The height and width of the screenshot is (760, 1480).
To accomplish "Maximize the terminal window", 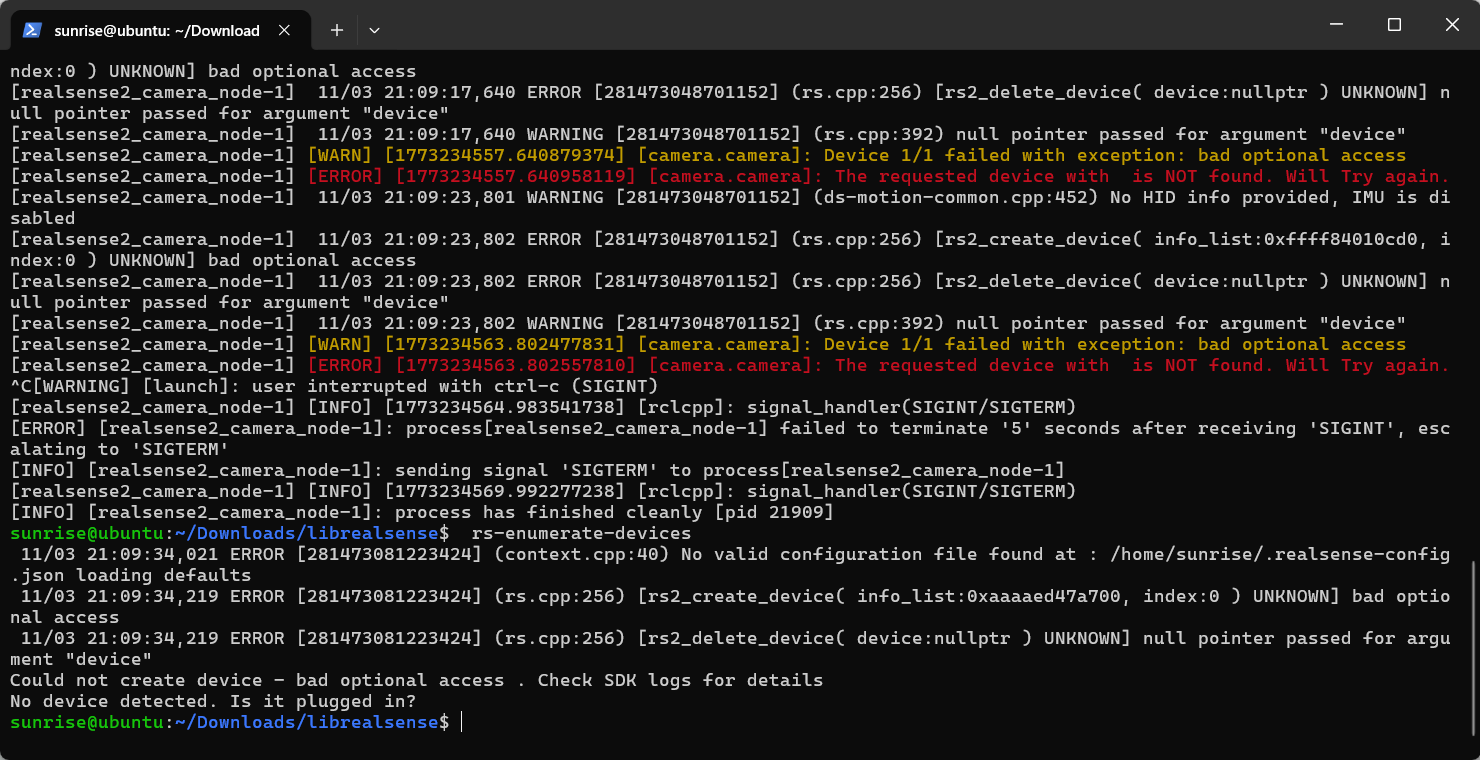I will tap(1394, 25).
